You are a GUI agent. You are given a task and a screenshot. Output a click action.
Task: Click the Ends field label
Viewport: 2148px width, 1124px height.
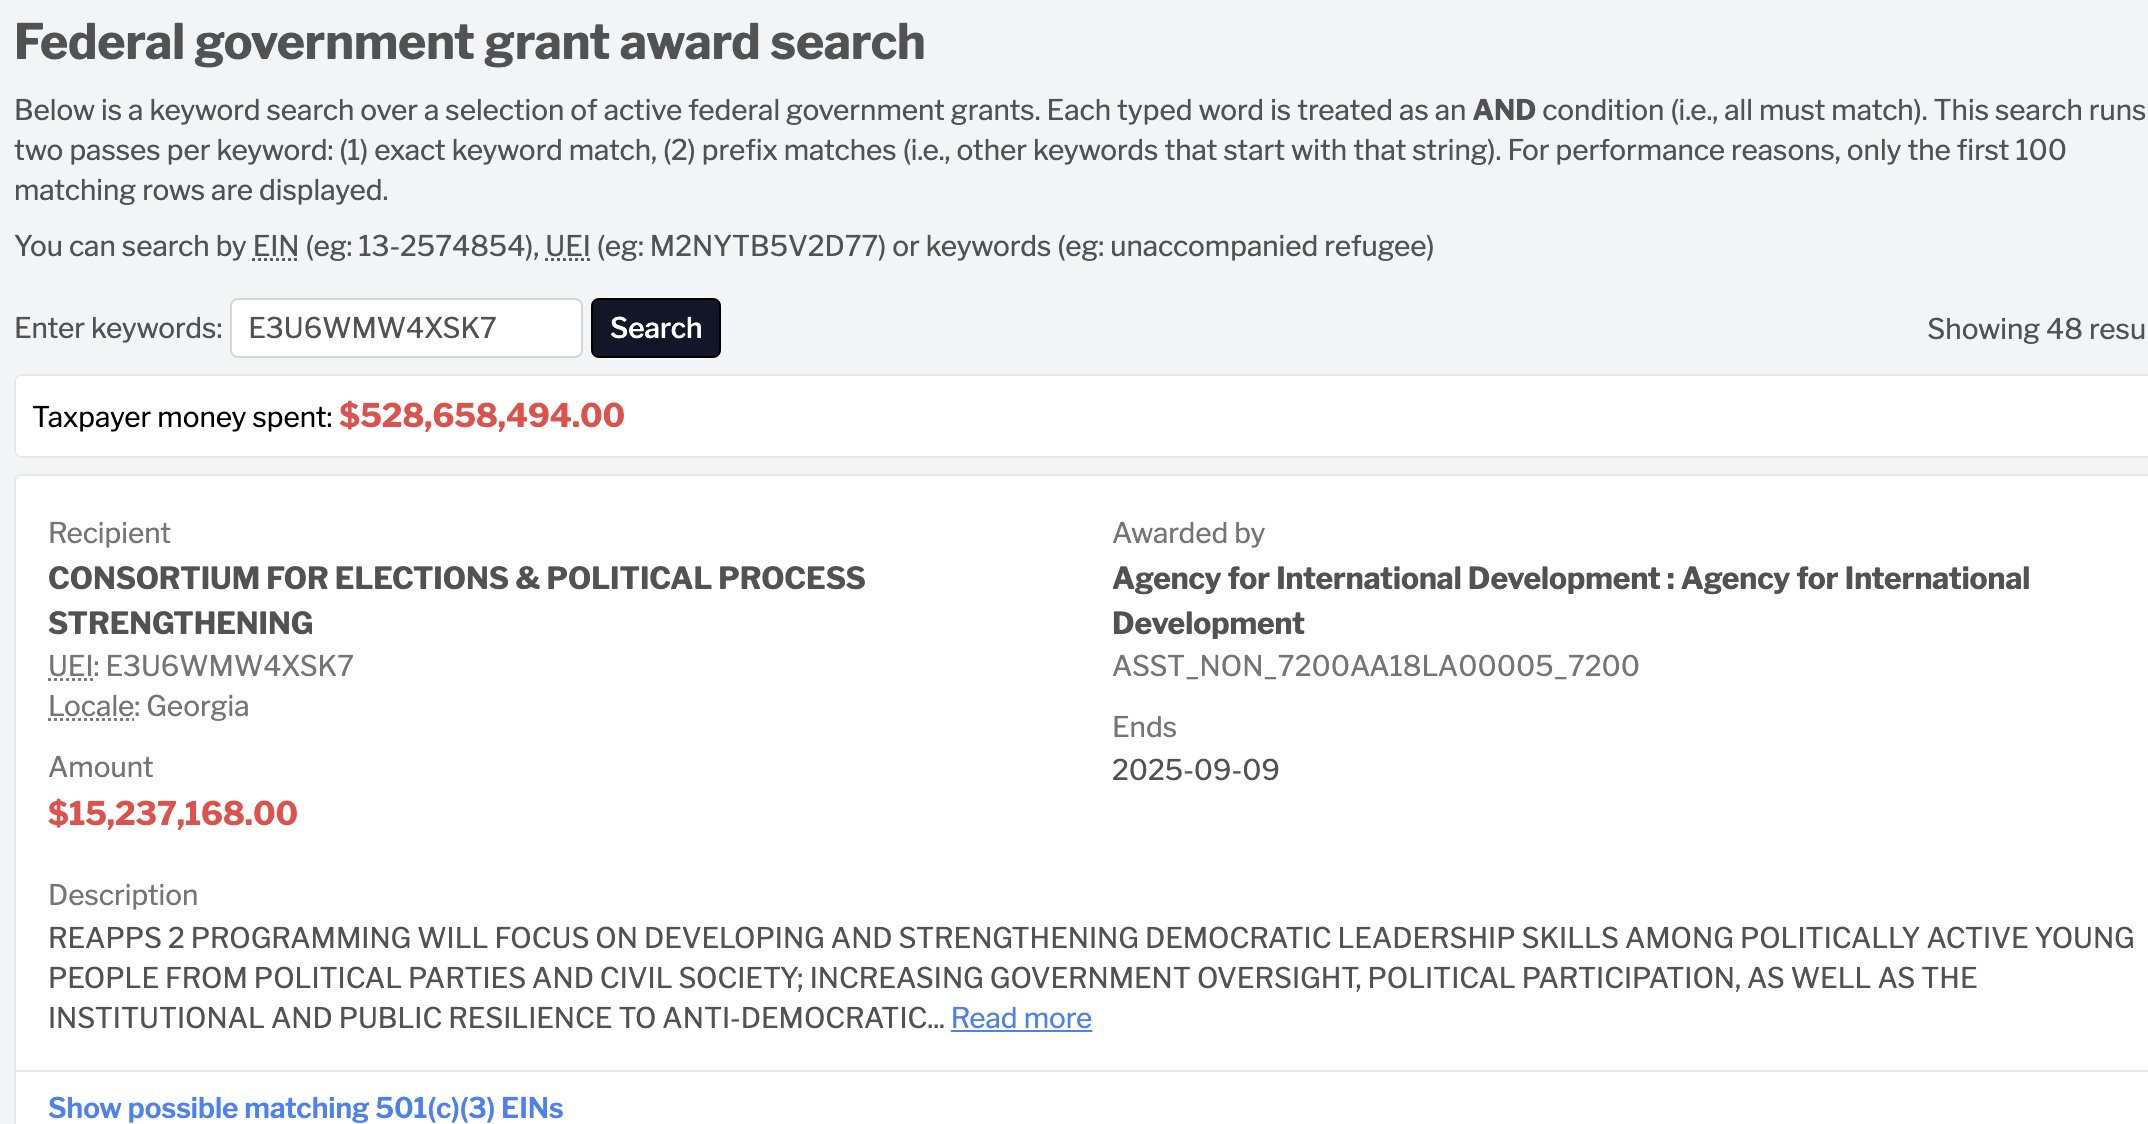(x=1144, y=727)
